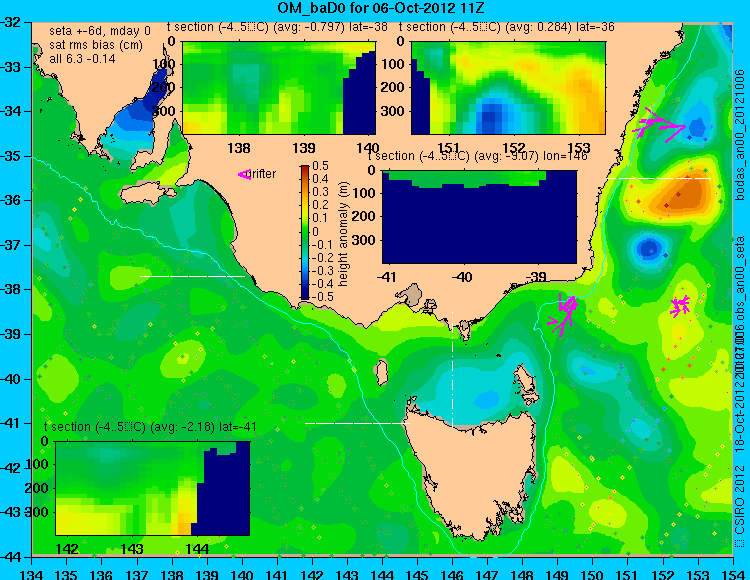Click the 't section' heading ending lon=146

pos(477,156)
